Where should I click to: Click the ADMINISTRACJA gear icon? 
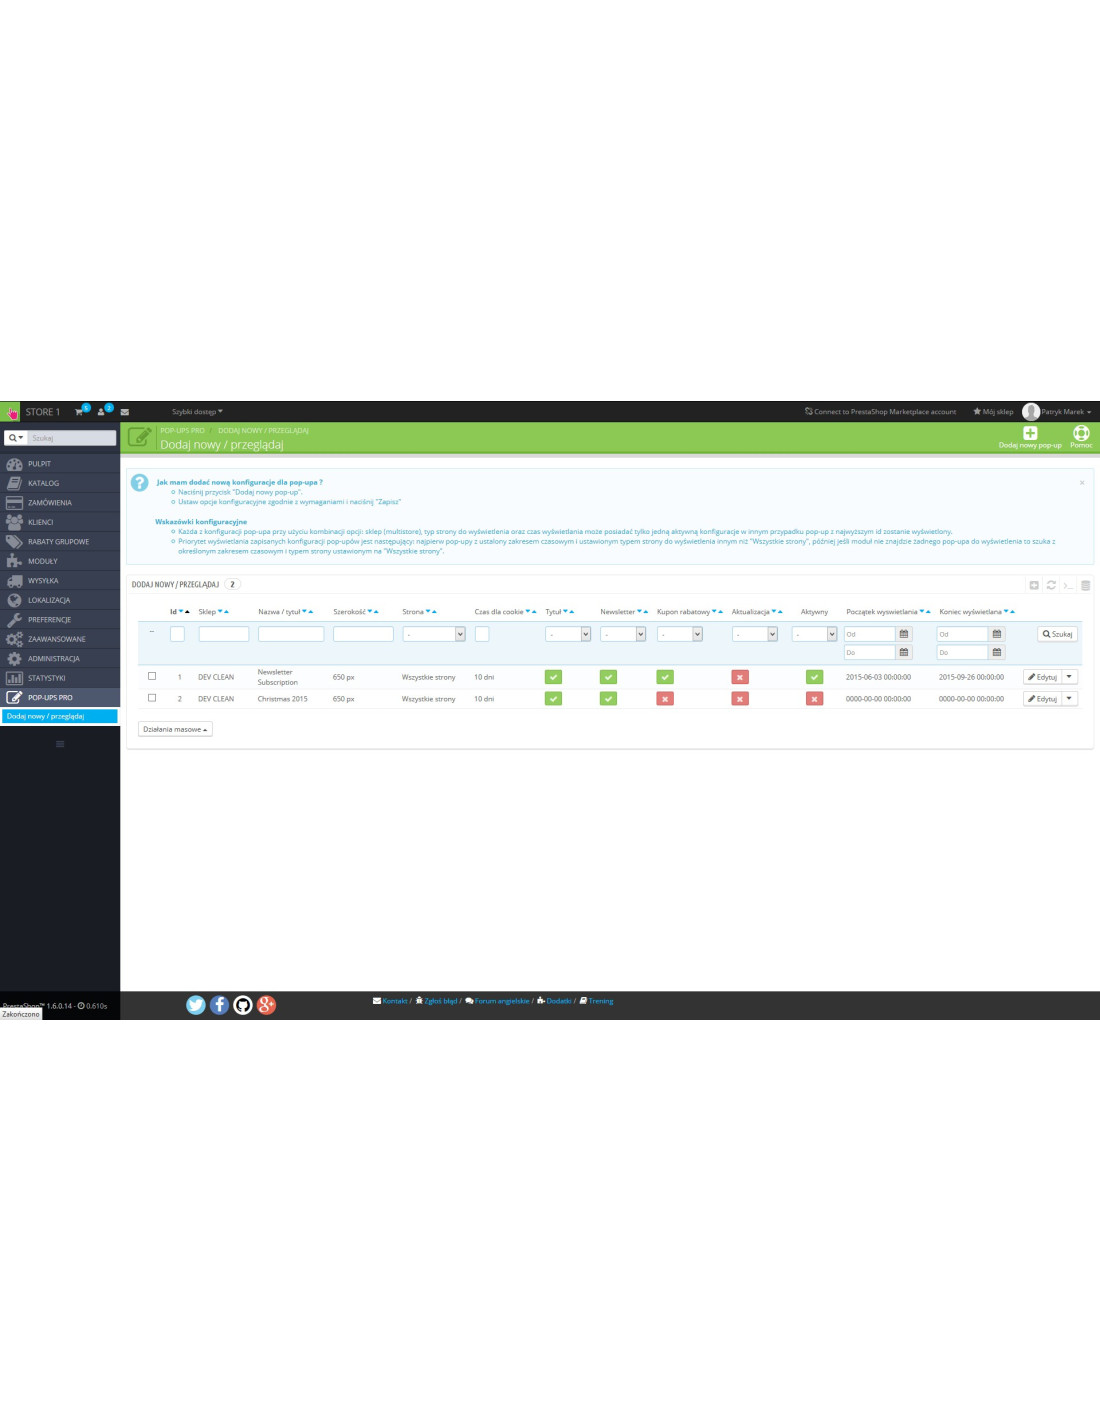14,659
